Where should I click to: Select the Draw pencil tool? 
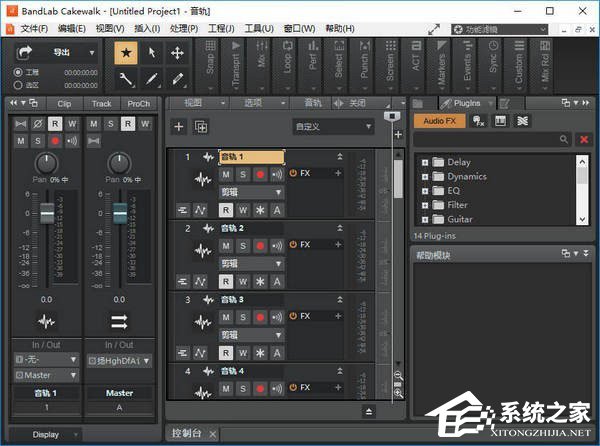152,79
